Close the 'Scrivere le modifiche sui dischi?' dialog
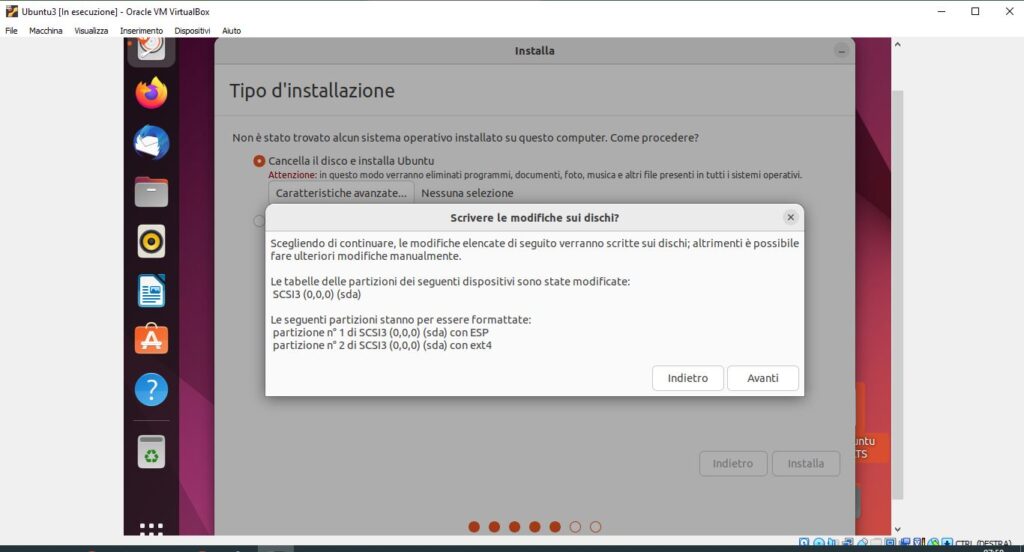 (x=790, y=218)
